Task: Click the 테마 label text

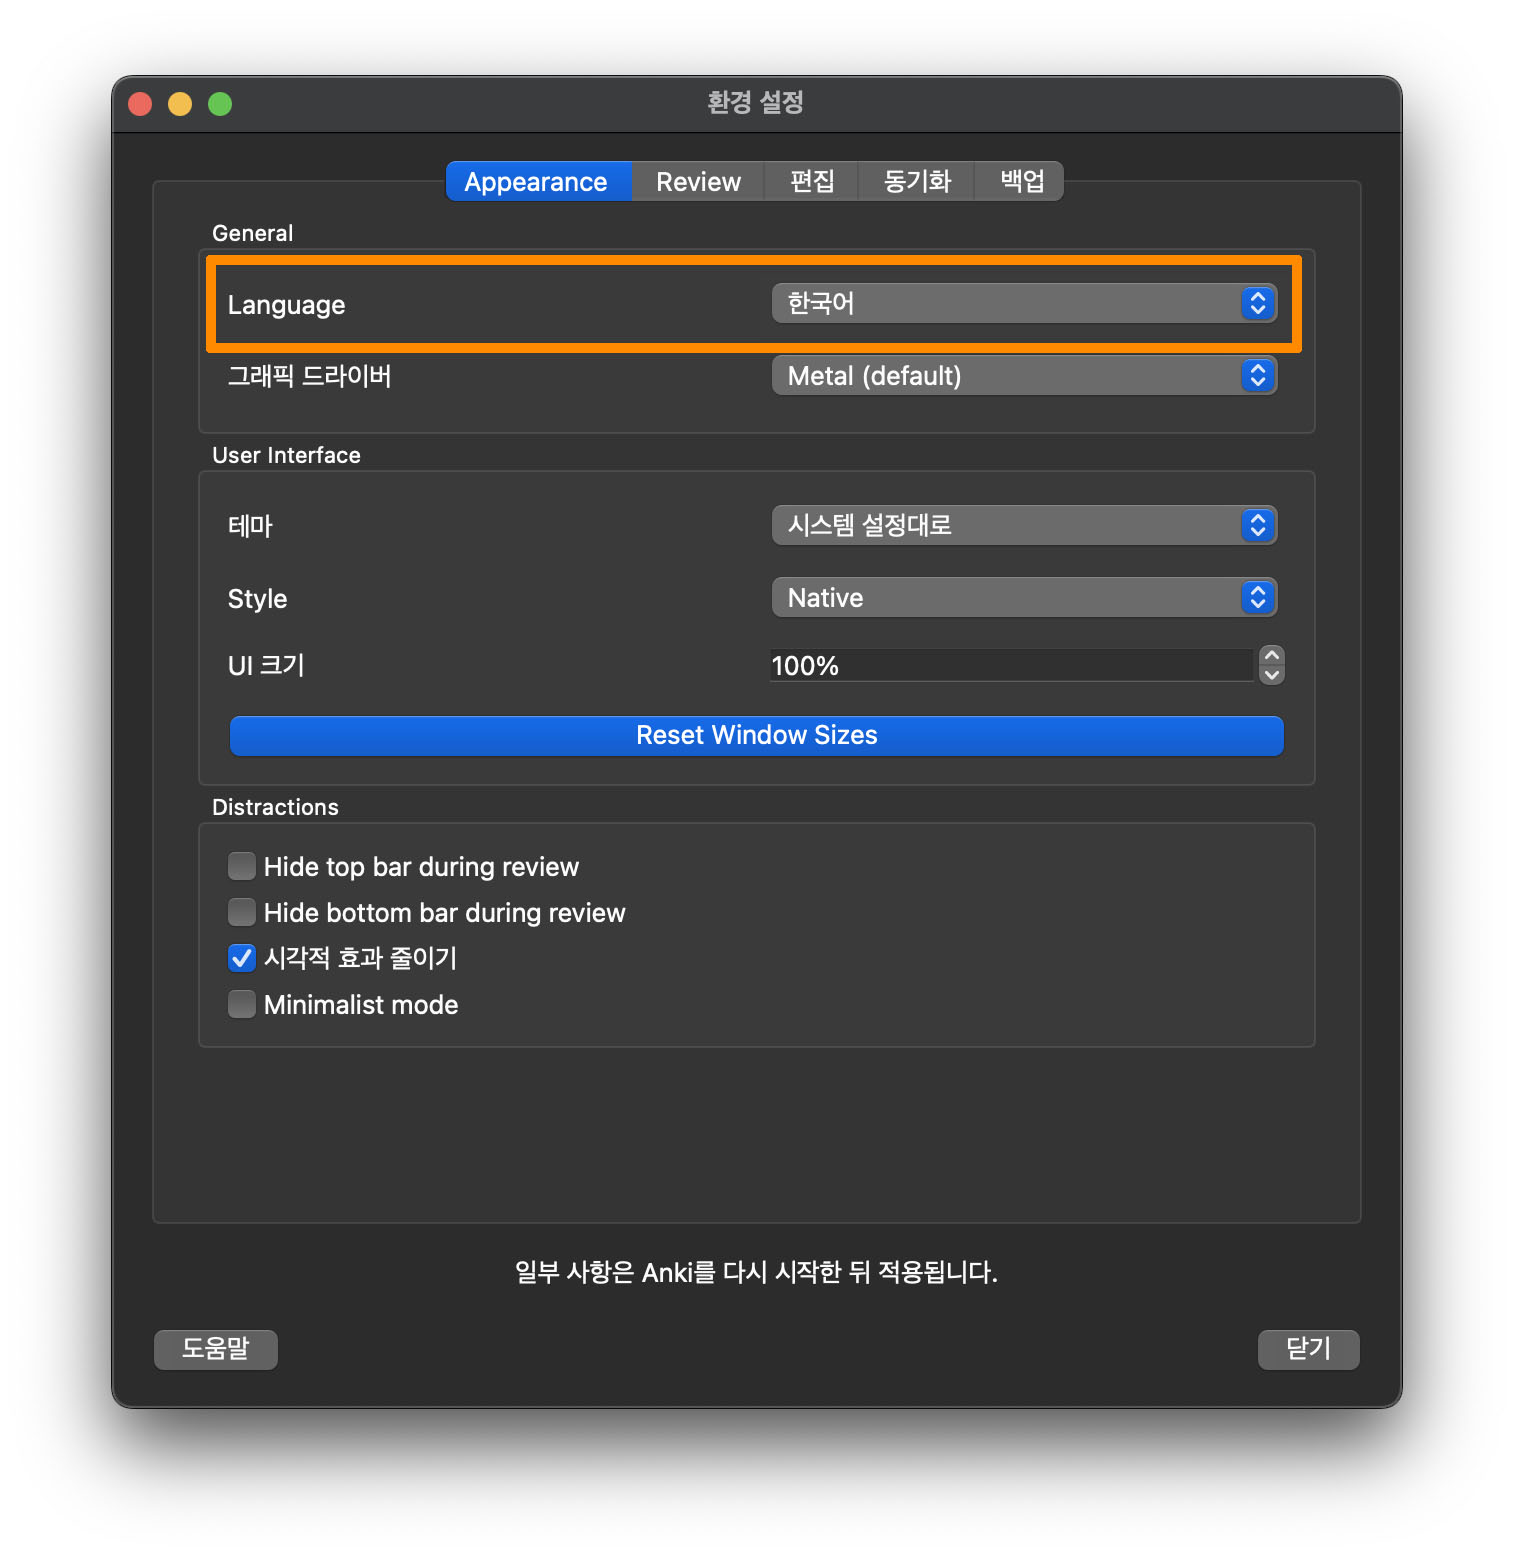Action: pyautogui.click(x=250, y=526)
